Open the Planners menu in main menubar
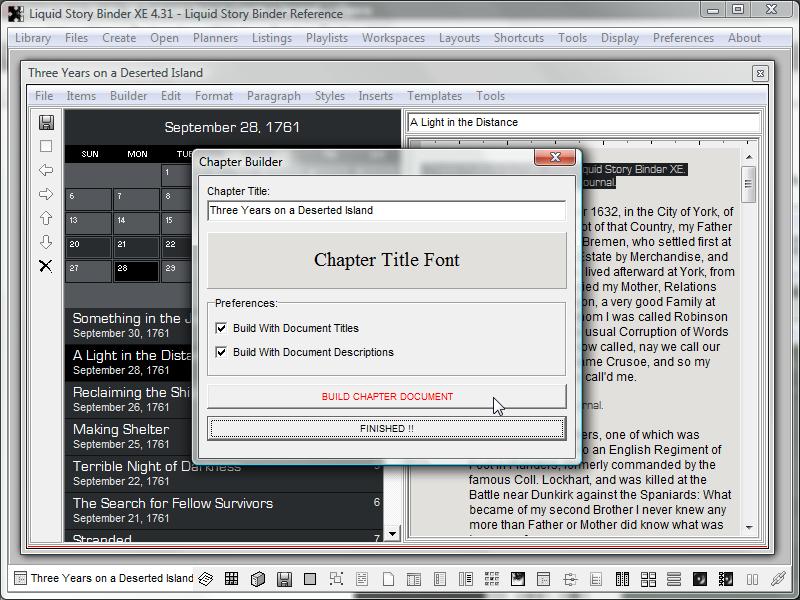800x600 pixels. coord(215,38)
